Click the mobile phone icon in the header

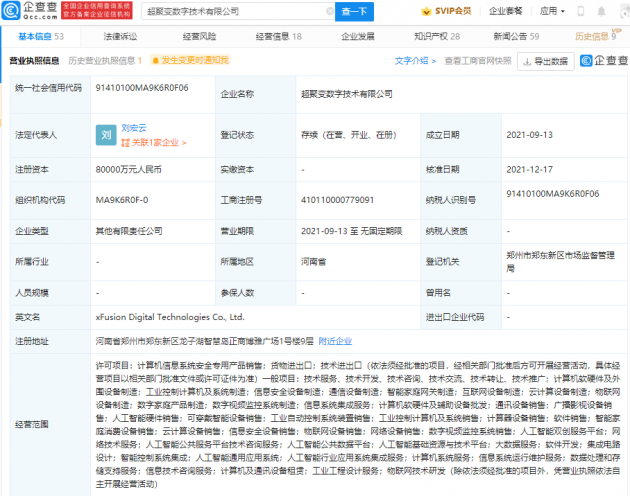(x=581, y=11)
